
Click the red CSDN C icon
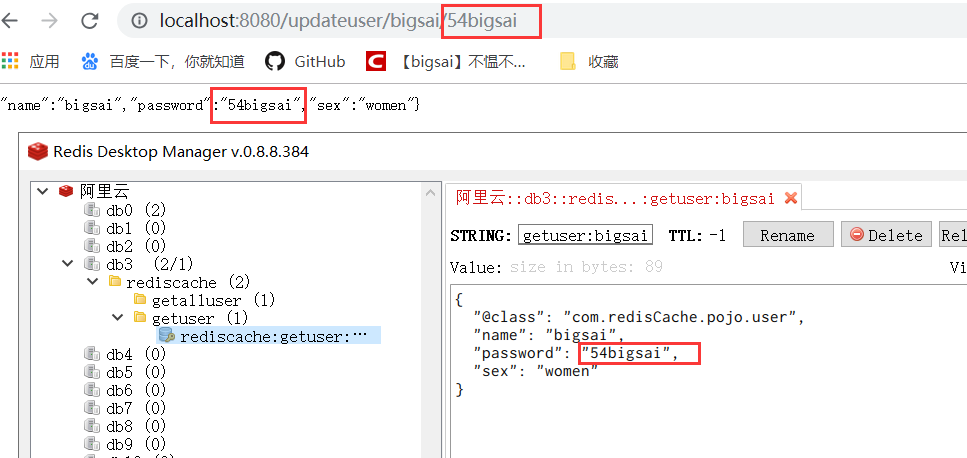click(376, 61)
